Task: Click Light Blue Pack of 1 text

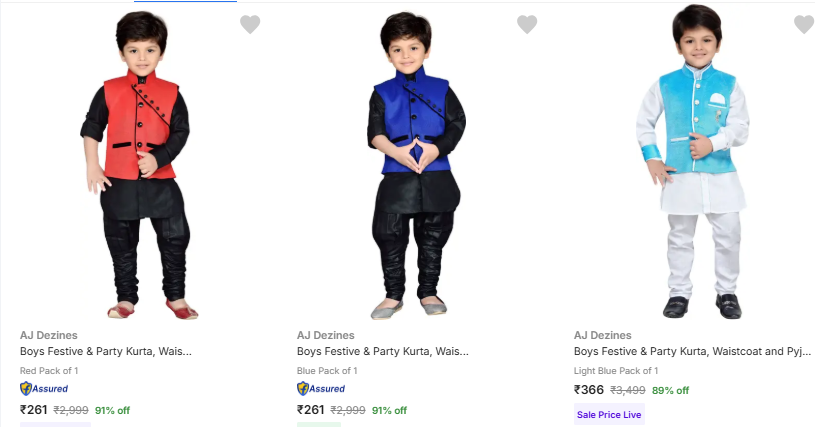Action: 616,371
